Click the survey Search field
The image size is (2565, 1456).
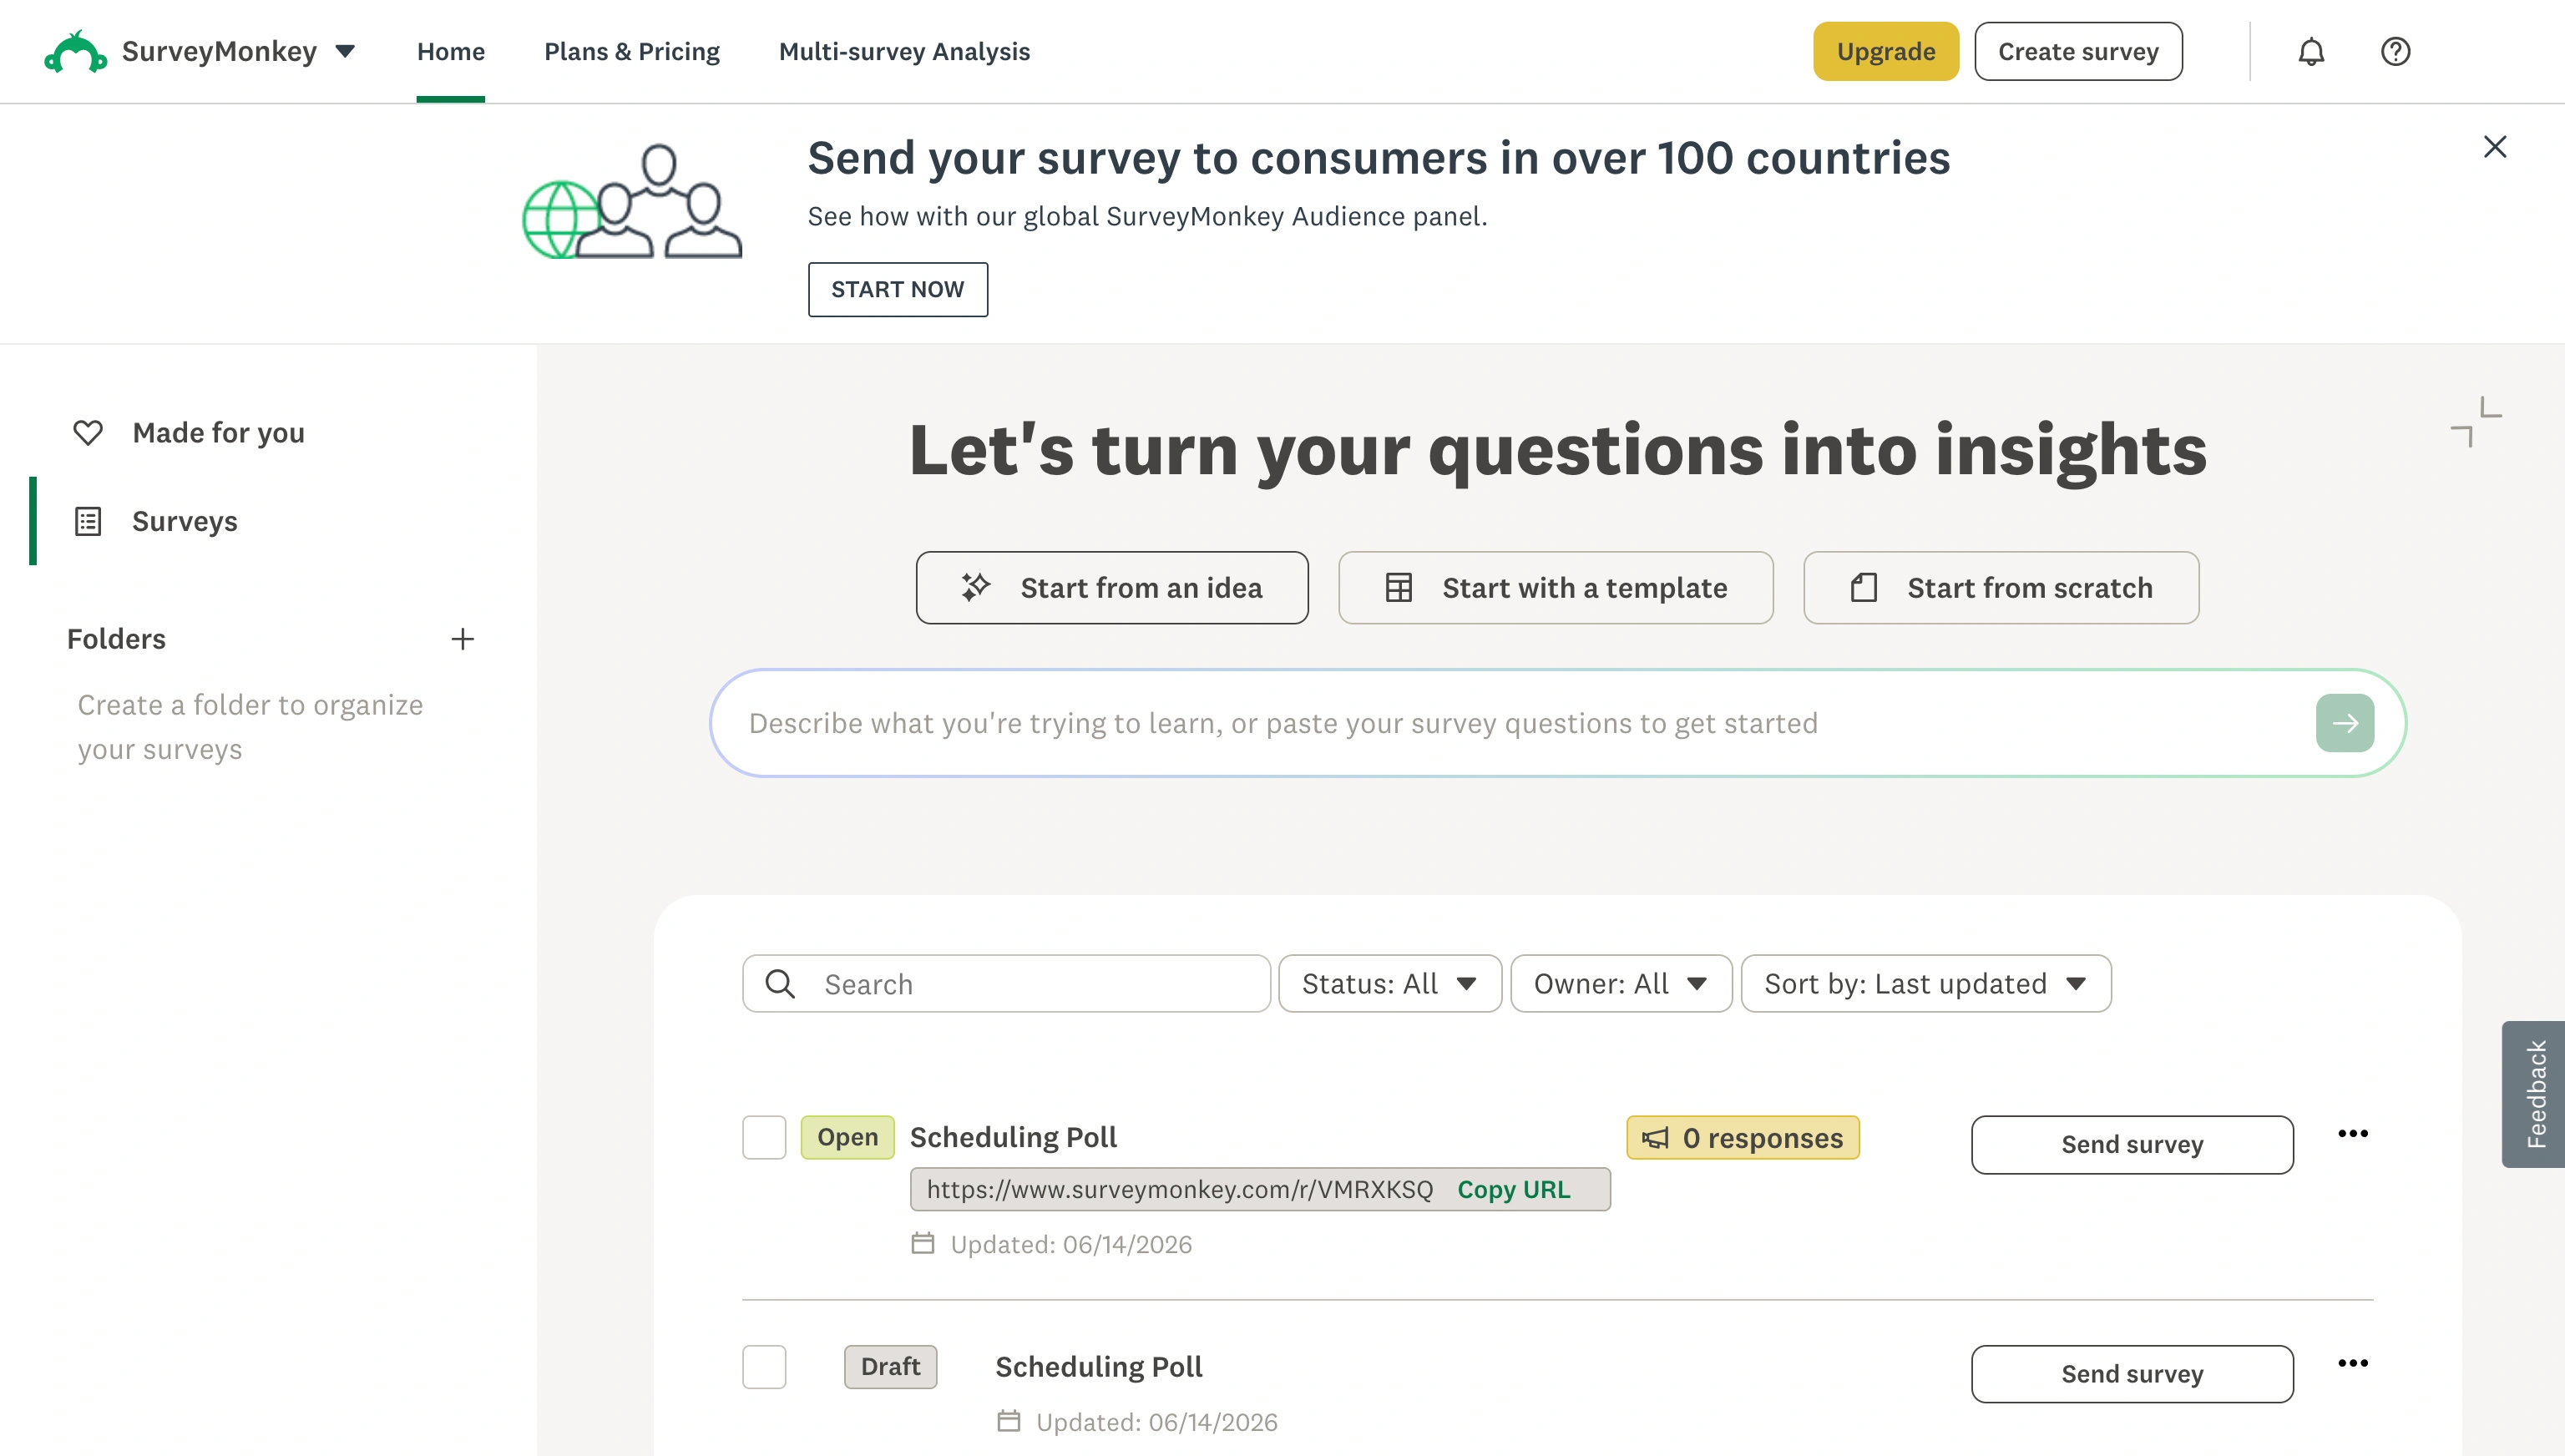(x=1006, y=984)
